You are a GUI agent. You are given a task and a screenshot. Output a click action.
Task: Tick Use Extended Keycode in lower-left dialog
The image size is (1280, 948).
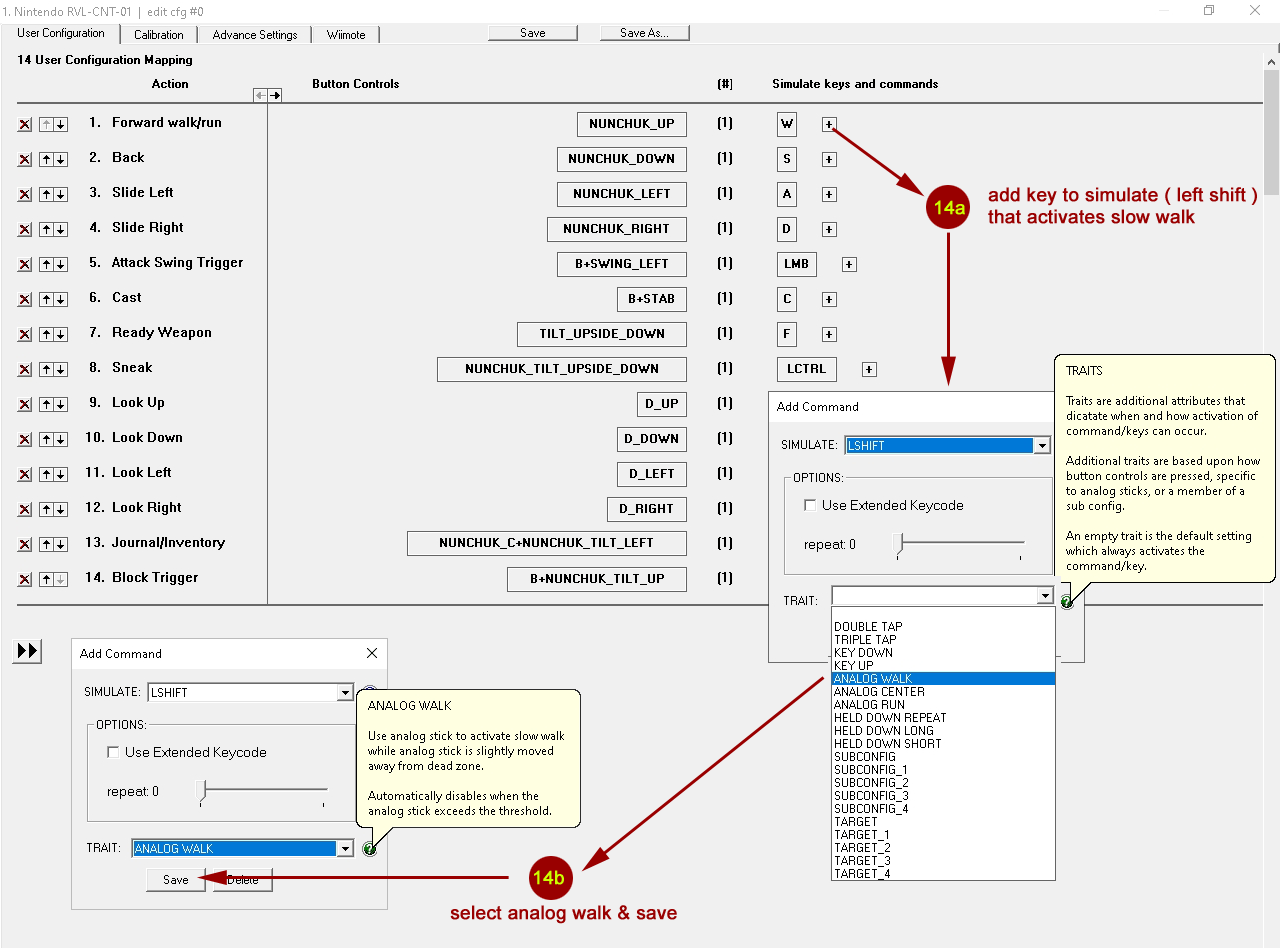coord(114,752)
